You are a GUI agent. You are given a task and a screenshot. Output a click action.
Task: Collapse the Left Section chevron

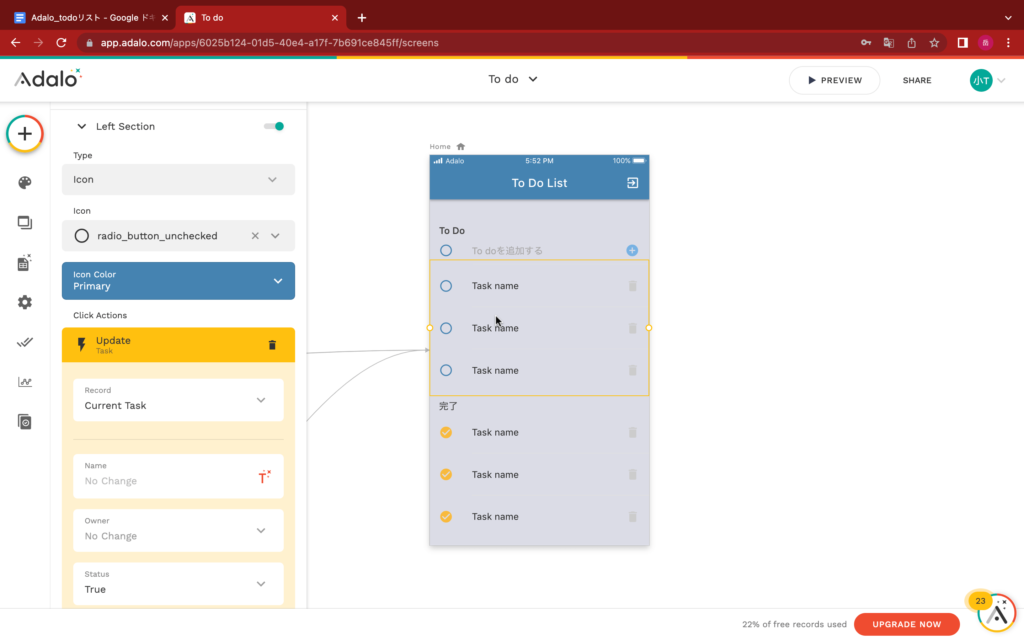[x=82, y=127]
